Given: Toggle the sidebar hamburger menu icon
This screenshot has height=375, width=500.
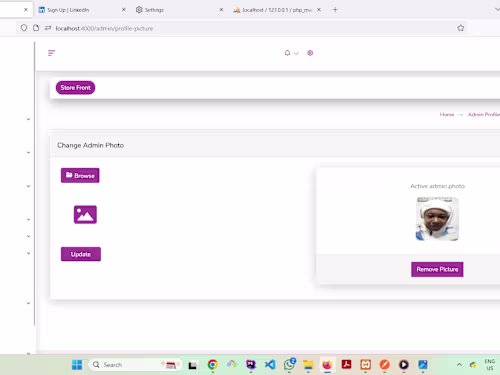Looking at the screenshot, I should point(51,53).
